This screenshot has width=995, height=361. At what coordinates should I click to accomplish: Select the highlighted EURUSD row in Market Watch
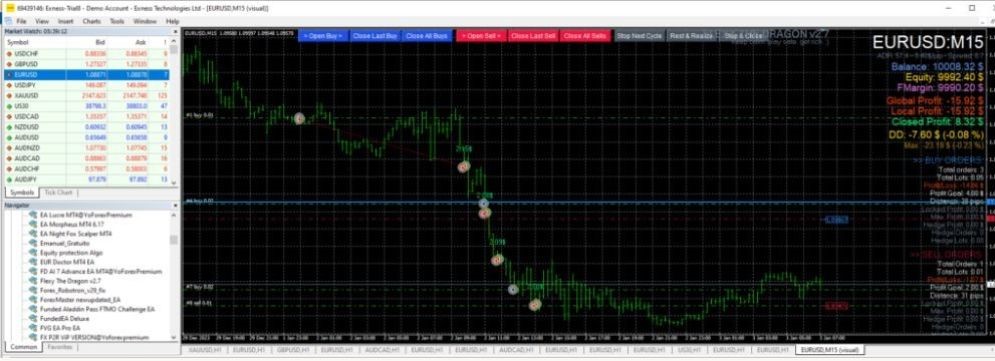click(88, 74)
